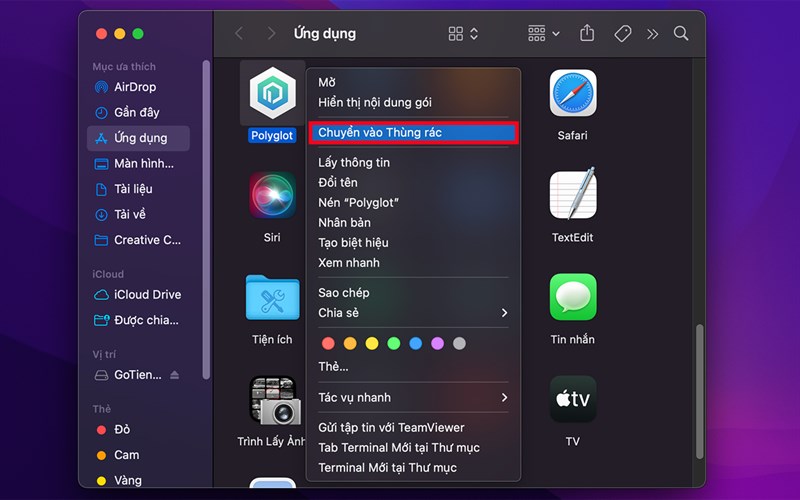Apply the orange tag color dot
The width and height of the screenshot is (800, 500).
(x=350, y=343)
